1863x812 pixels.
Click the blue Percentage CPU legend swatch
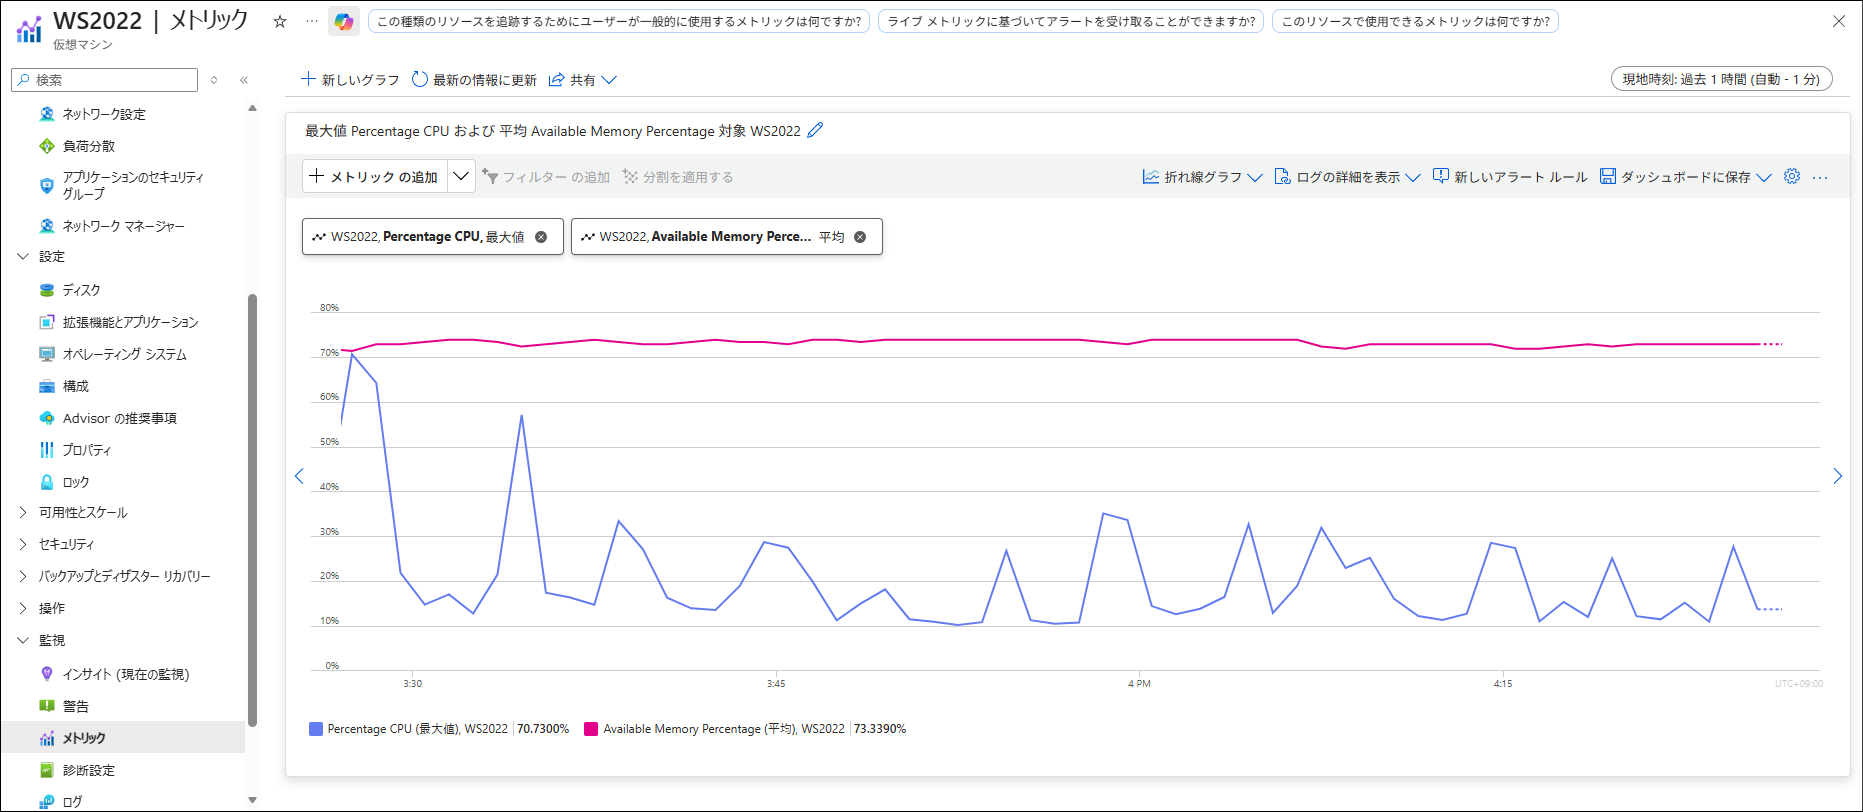pyautogui.click(x=316, y=729)
